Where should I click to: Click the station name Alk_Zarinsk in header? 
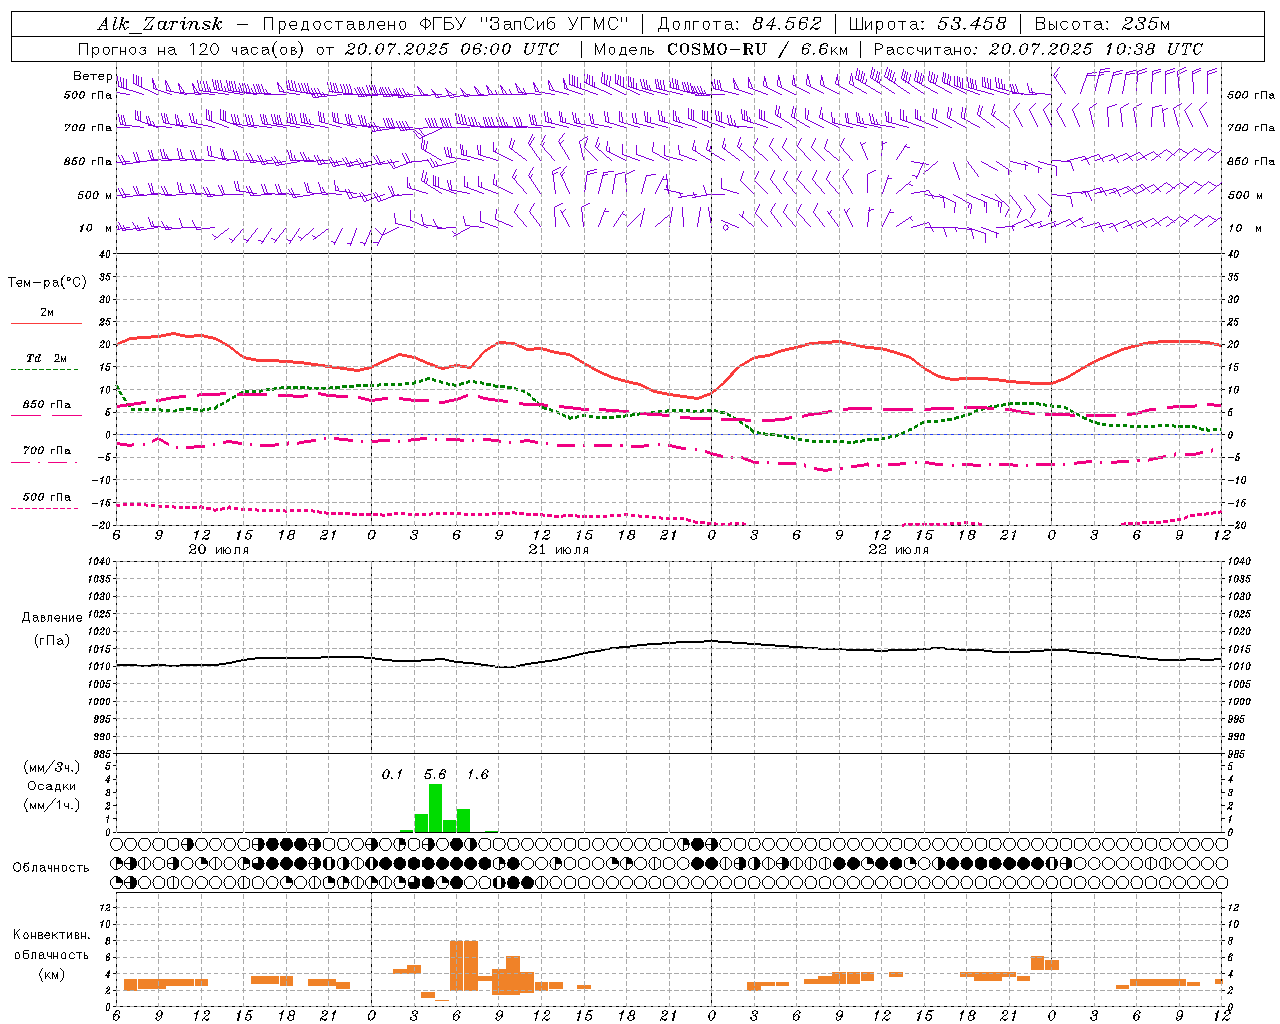[x=160, y=24]
